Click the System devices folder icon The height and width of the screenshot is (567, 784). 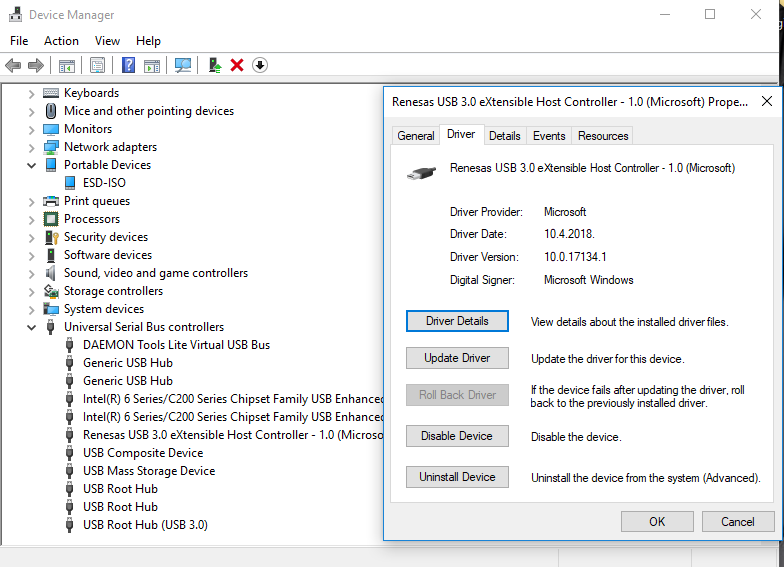[x=51, y=309]
